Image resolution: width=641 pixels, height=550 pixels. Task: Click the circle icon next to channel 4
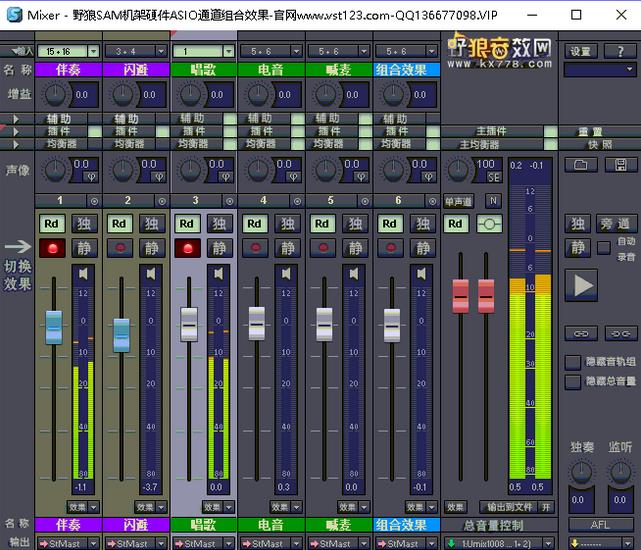tap(297, 201)
